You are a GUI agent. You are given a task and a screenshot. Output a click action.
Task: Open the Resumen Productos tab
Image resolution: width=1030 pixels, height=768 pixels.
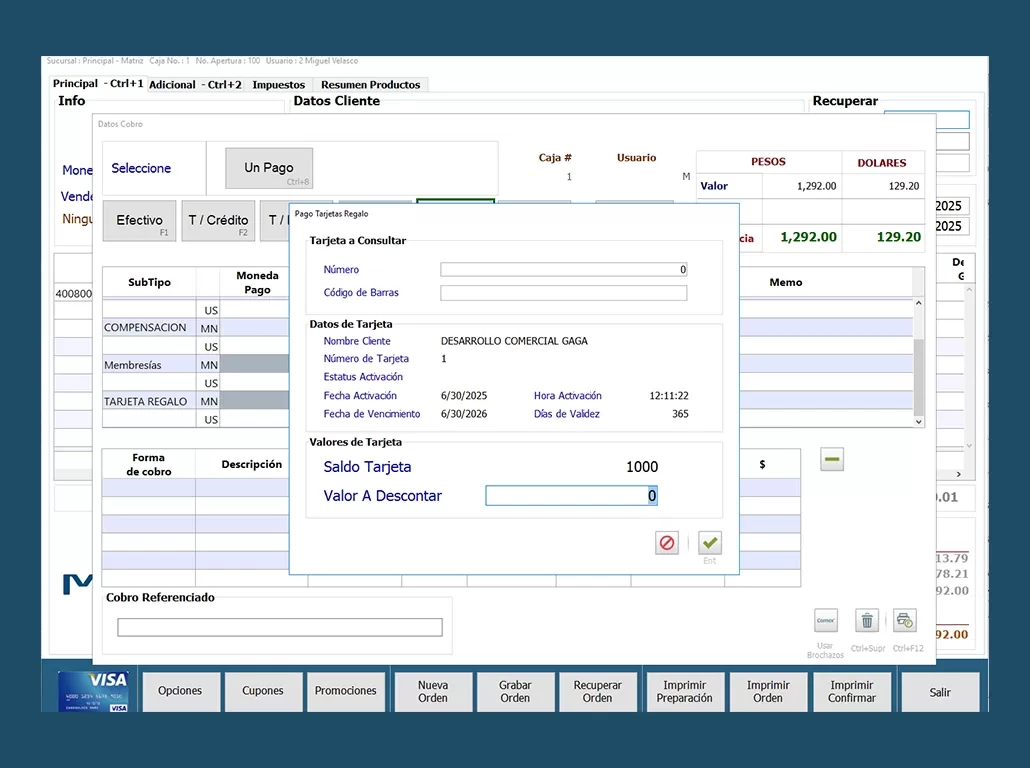370,85
